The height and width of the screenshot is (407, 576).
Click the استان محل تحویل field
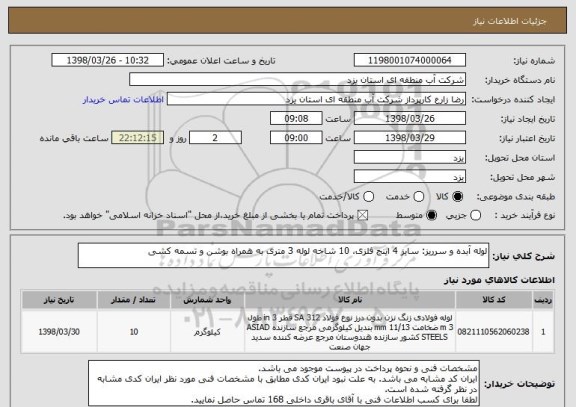[x=410, y=158]
